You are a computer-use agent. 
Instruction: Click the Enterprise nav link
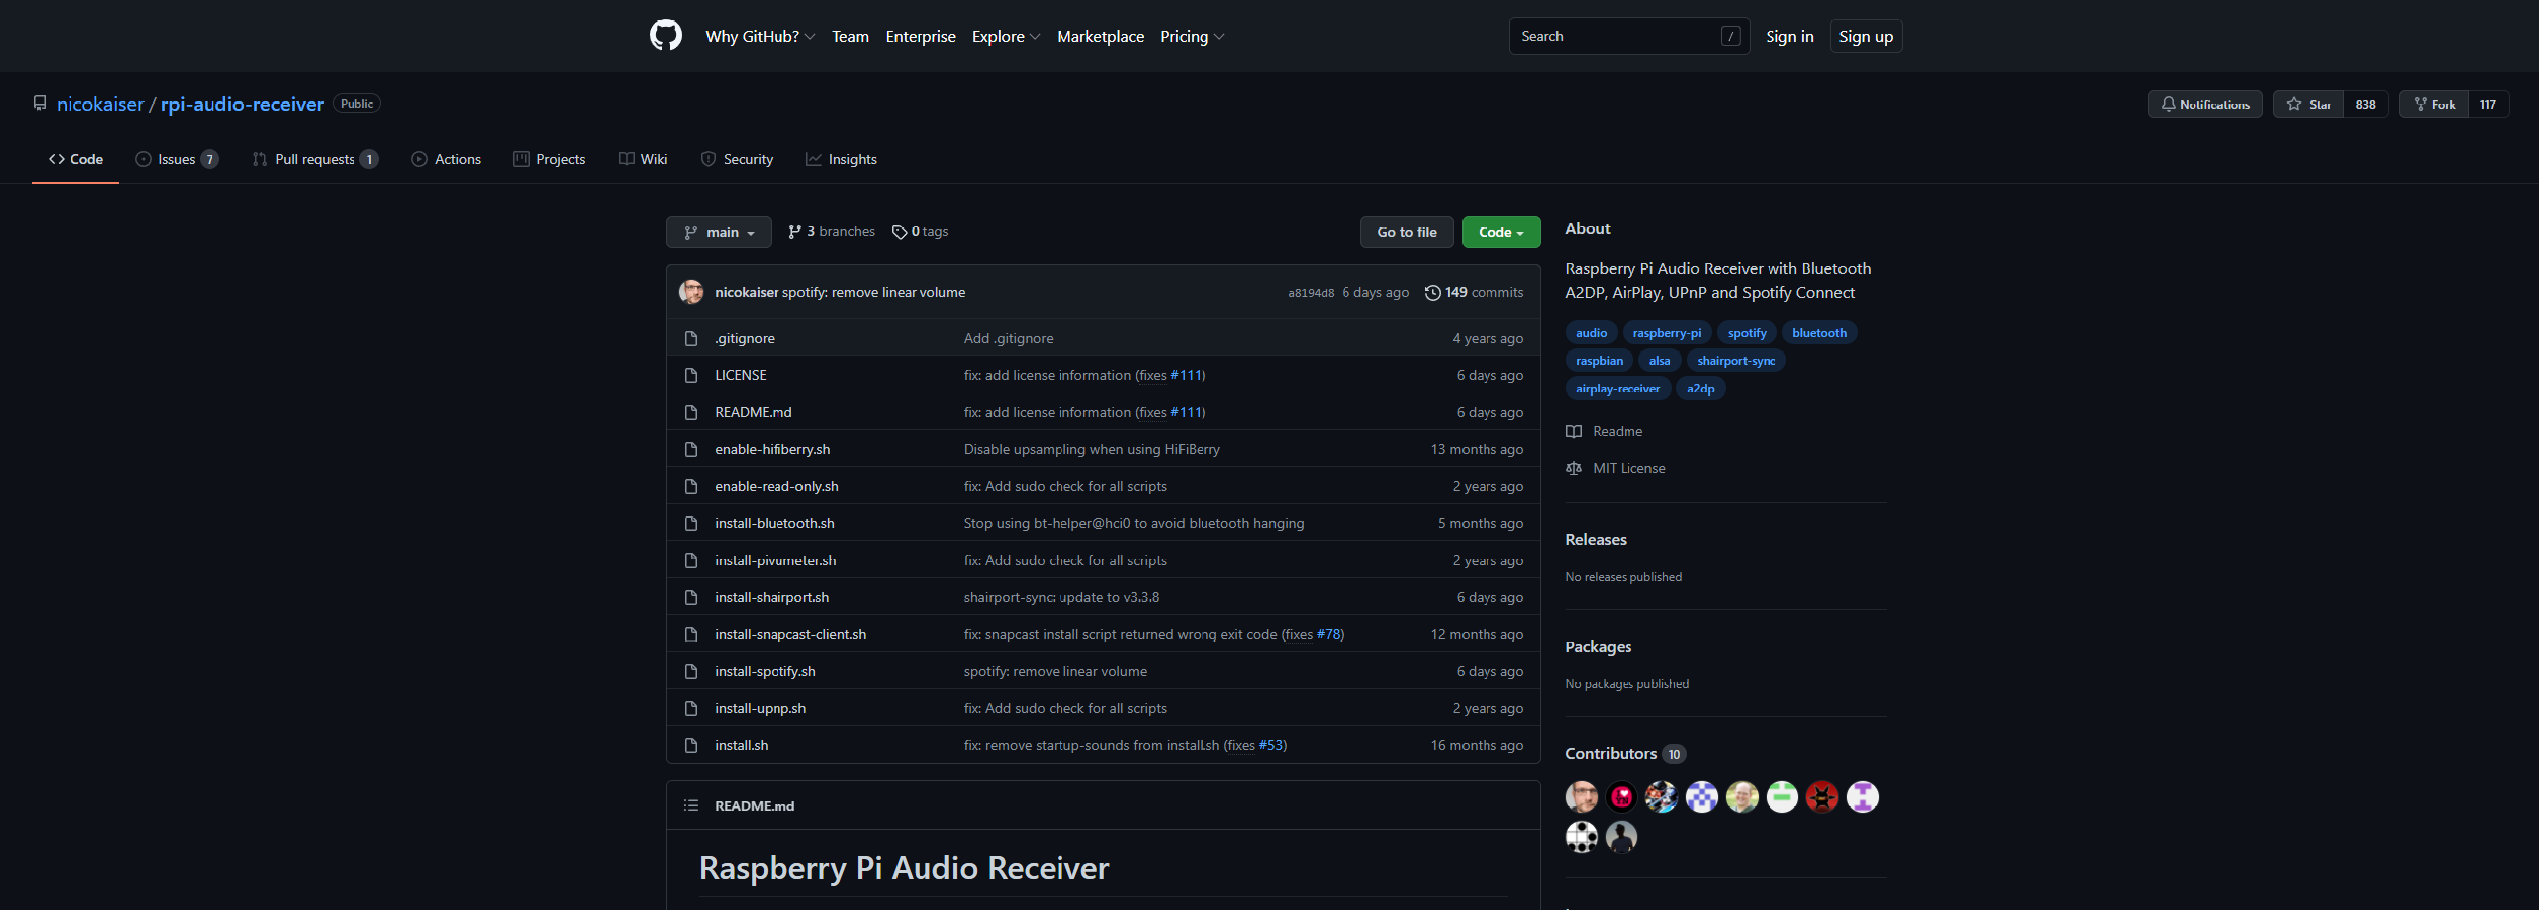tap(920, 36)
